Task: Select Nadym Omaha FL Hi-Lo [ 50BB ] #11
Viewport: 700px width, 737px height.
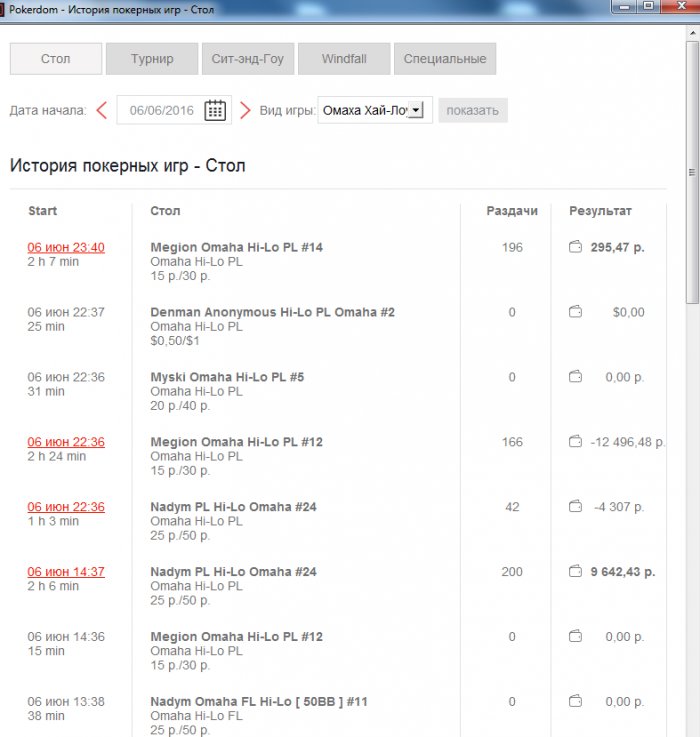Action: tap(259, 701)
